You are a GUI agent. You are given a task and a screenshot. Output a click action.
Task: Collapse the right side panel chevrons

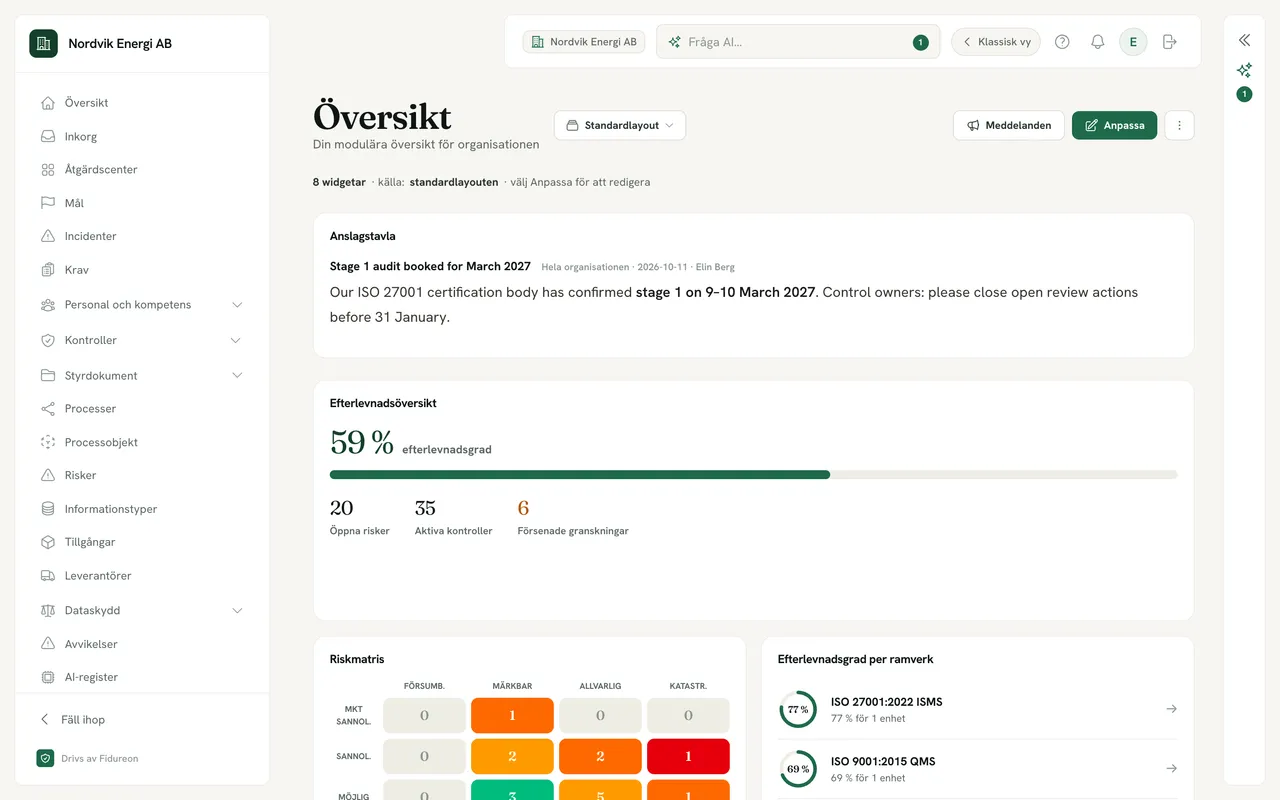(1244, 40)
